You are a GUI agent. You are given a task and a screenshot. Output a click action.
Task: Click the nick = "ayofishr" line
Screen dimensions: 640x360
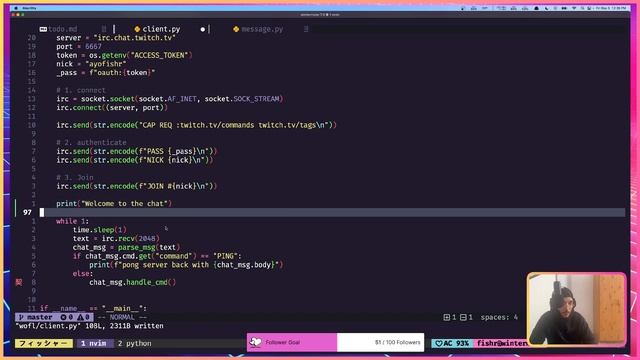coord(91,64)
